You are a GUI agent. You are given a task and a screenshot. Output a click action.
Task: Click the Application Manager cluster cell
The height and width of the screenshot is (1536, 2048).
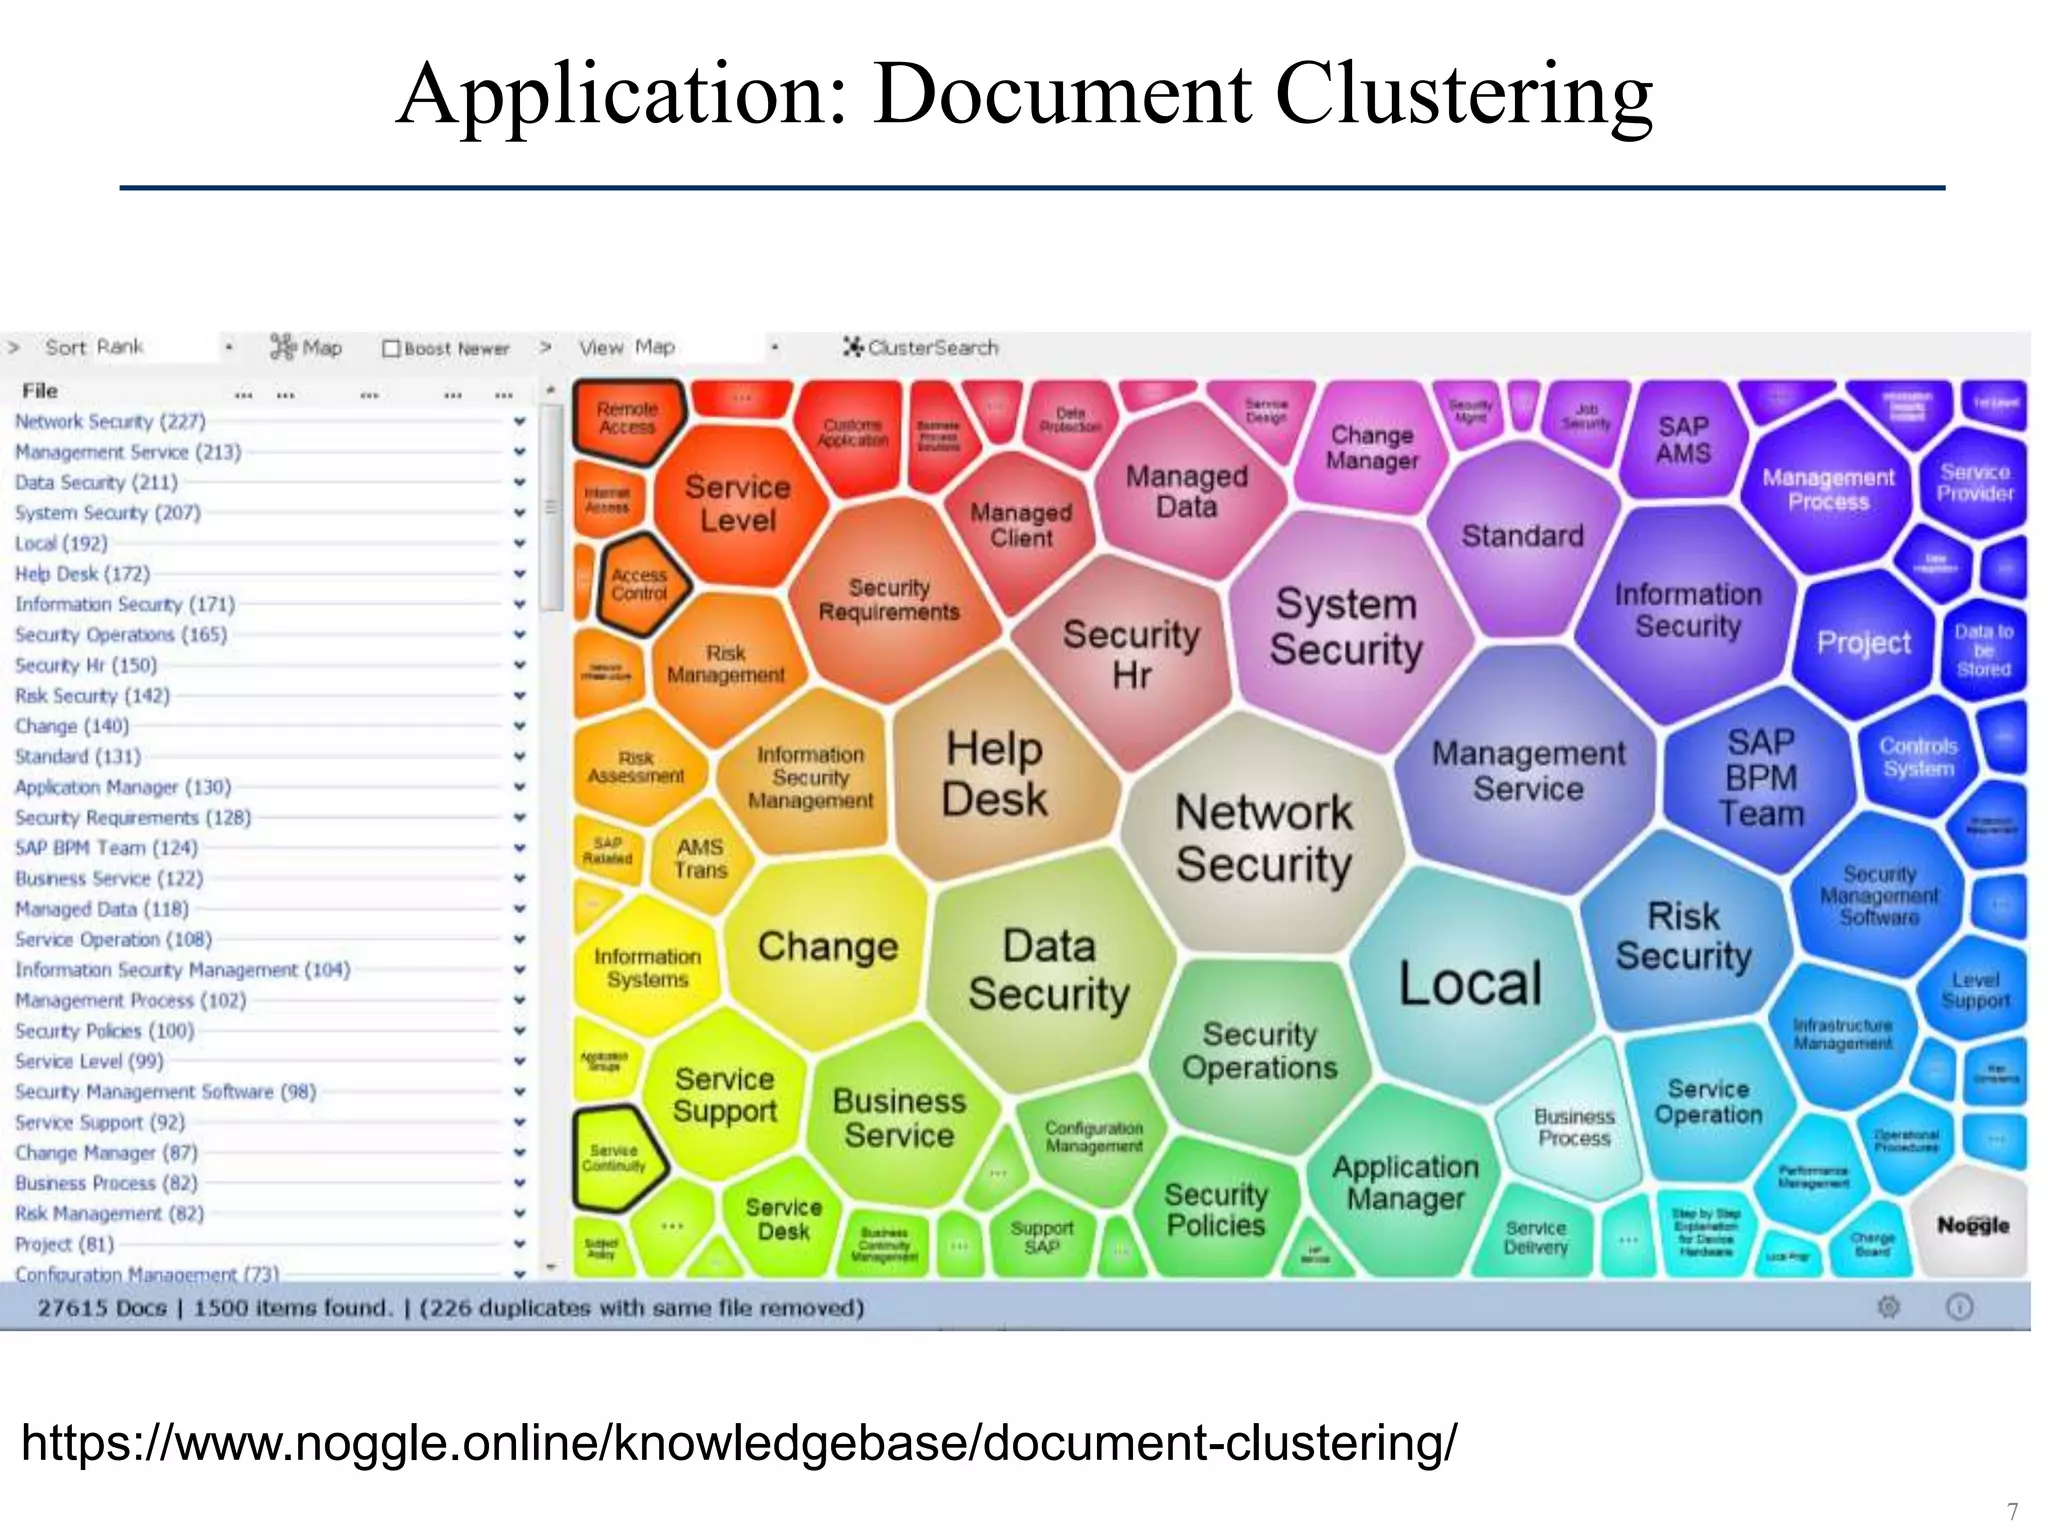tap(1405, 1182)
